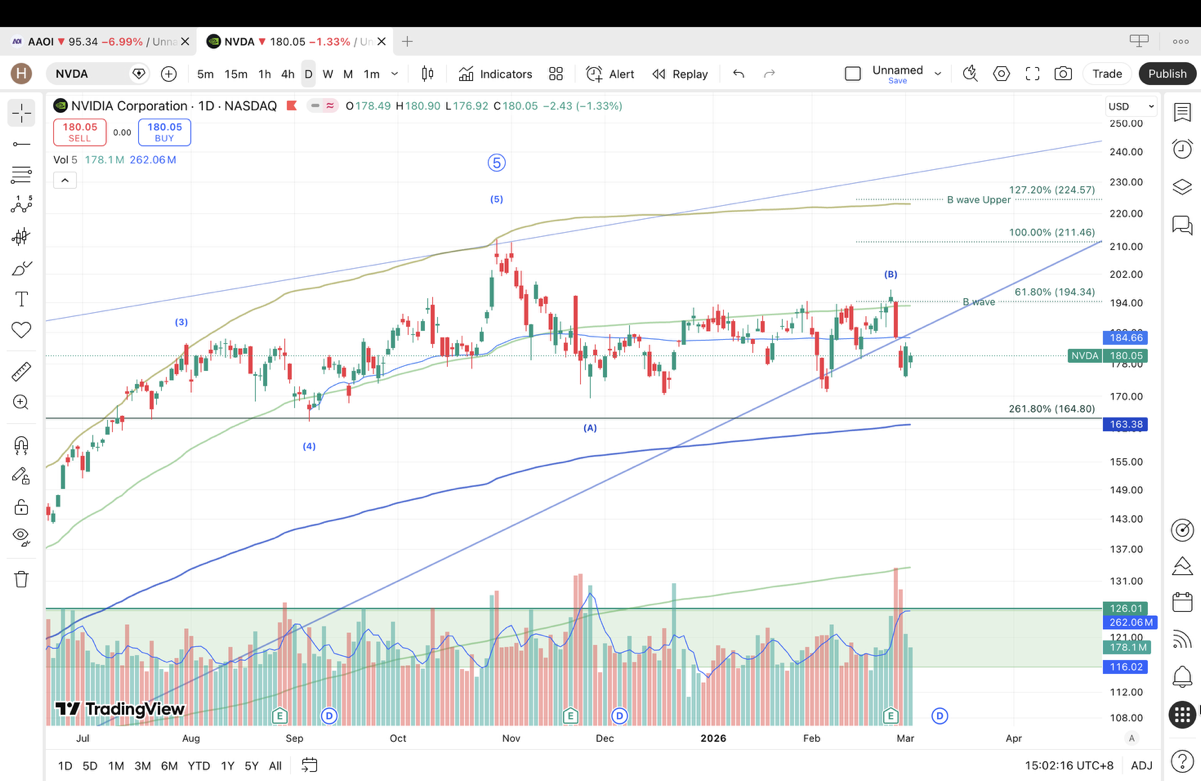Open the calendar panel in right sidebar
1201x781 pixels.
tap(1182, 602)
